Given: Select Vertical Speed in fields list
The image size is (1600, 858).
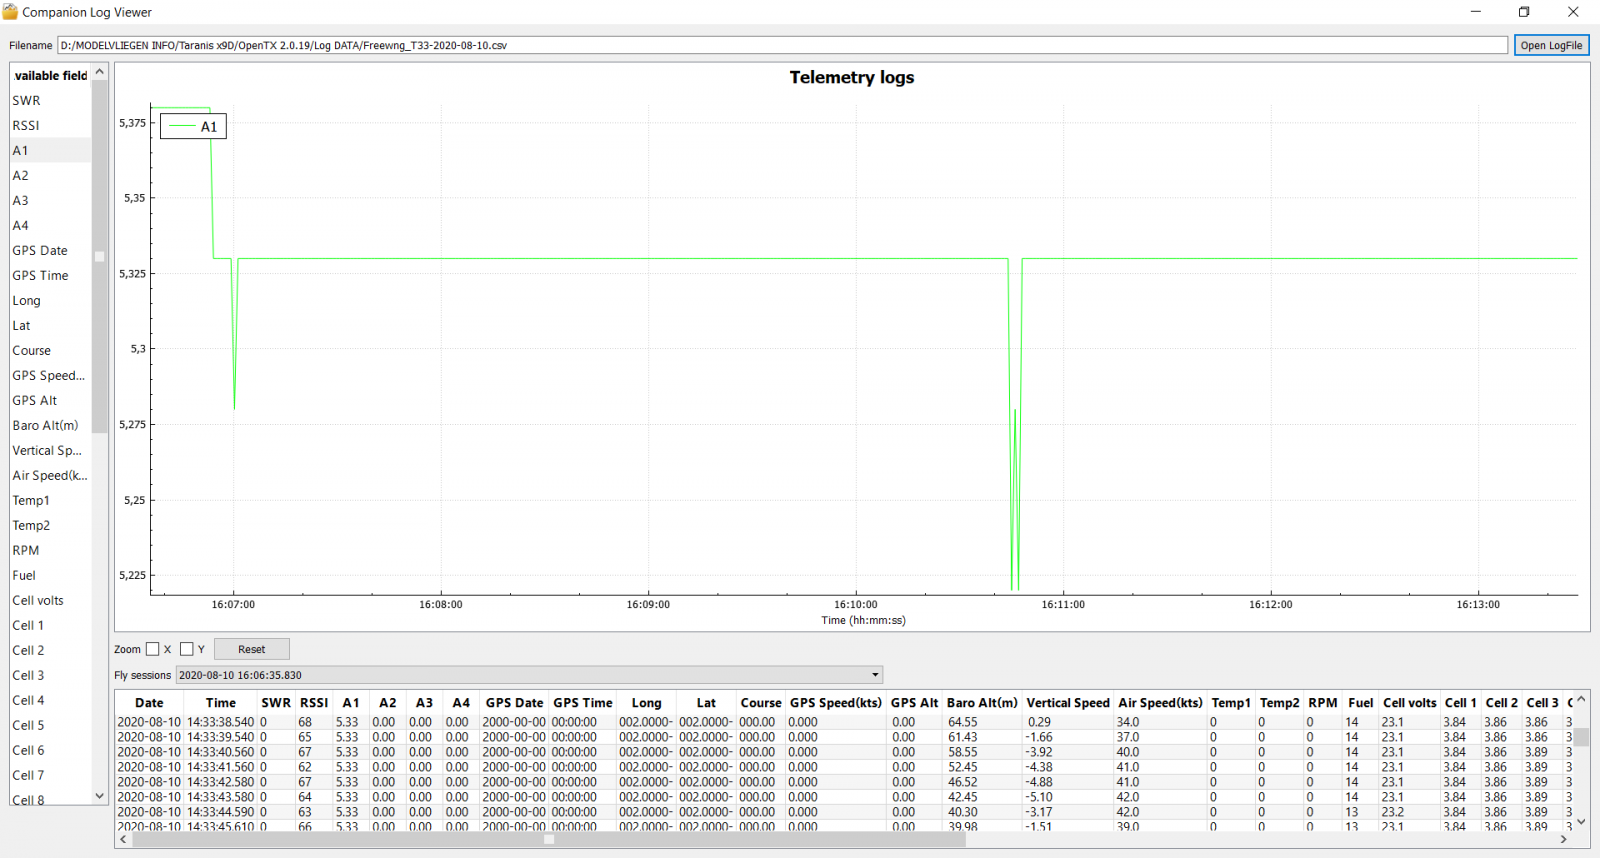Looking at the screenshot, I should click(x=50, y=450).
